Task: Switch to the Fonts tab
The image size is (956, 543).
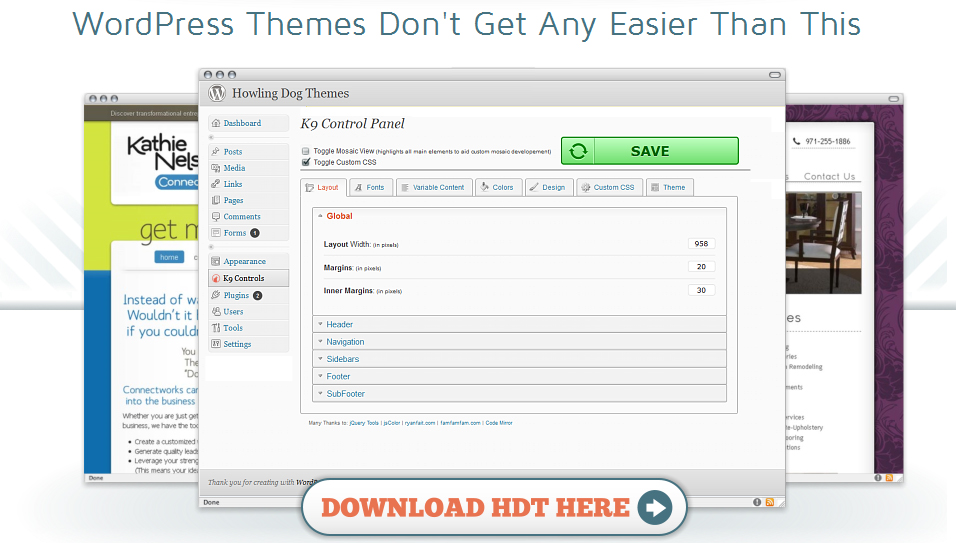Action: [370, 188]
